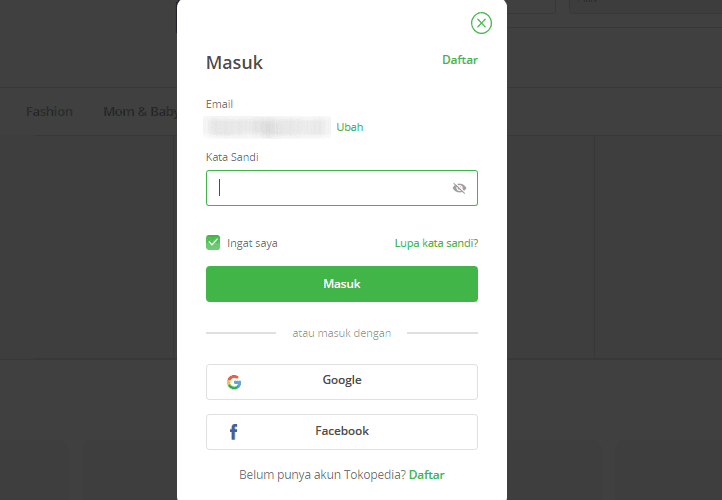Click the Kata Sandi field label

point(232,157)
